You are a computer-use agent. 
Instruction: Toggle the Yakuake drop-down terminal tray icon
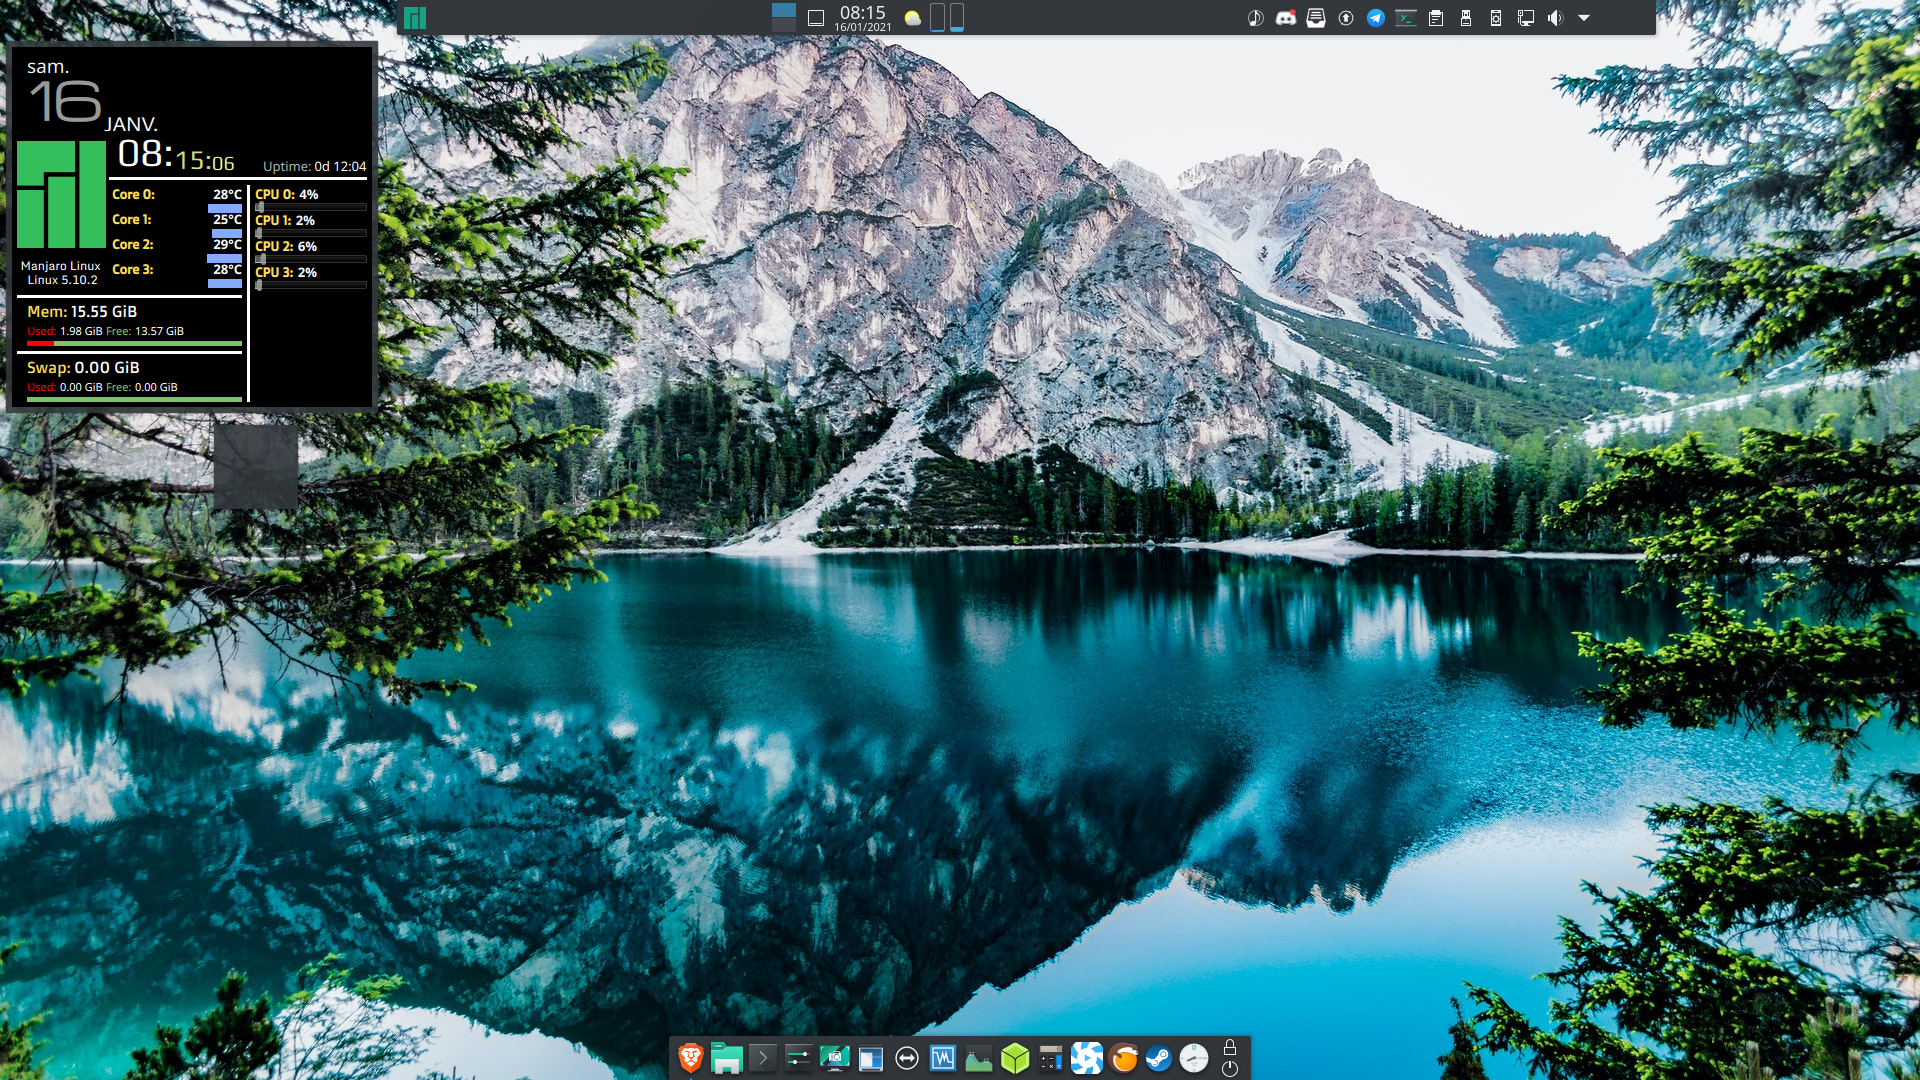1406,18
